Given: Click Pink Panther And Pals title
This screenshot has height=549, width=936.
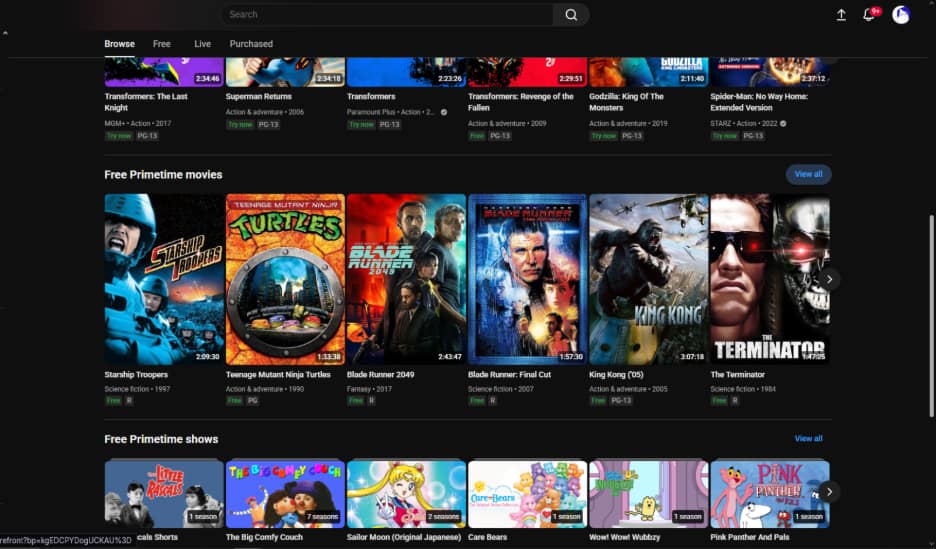Looking at the screenshot, I should [x=750, y=537].
